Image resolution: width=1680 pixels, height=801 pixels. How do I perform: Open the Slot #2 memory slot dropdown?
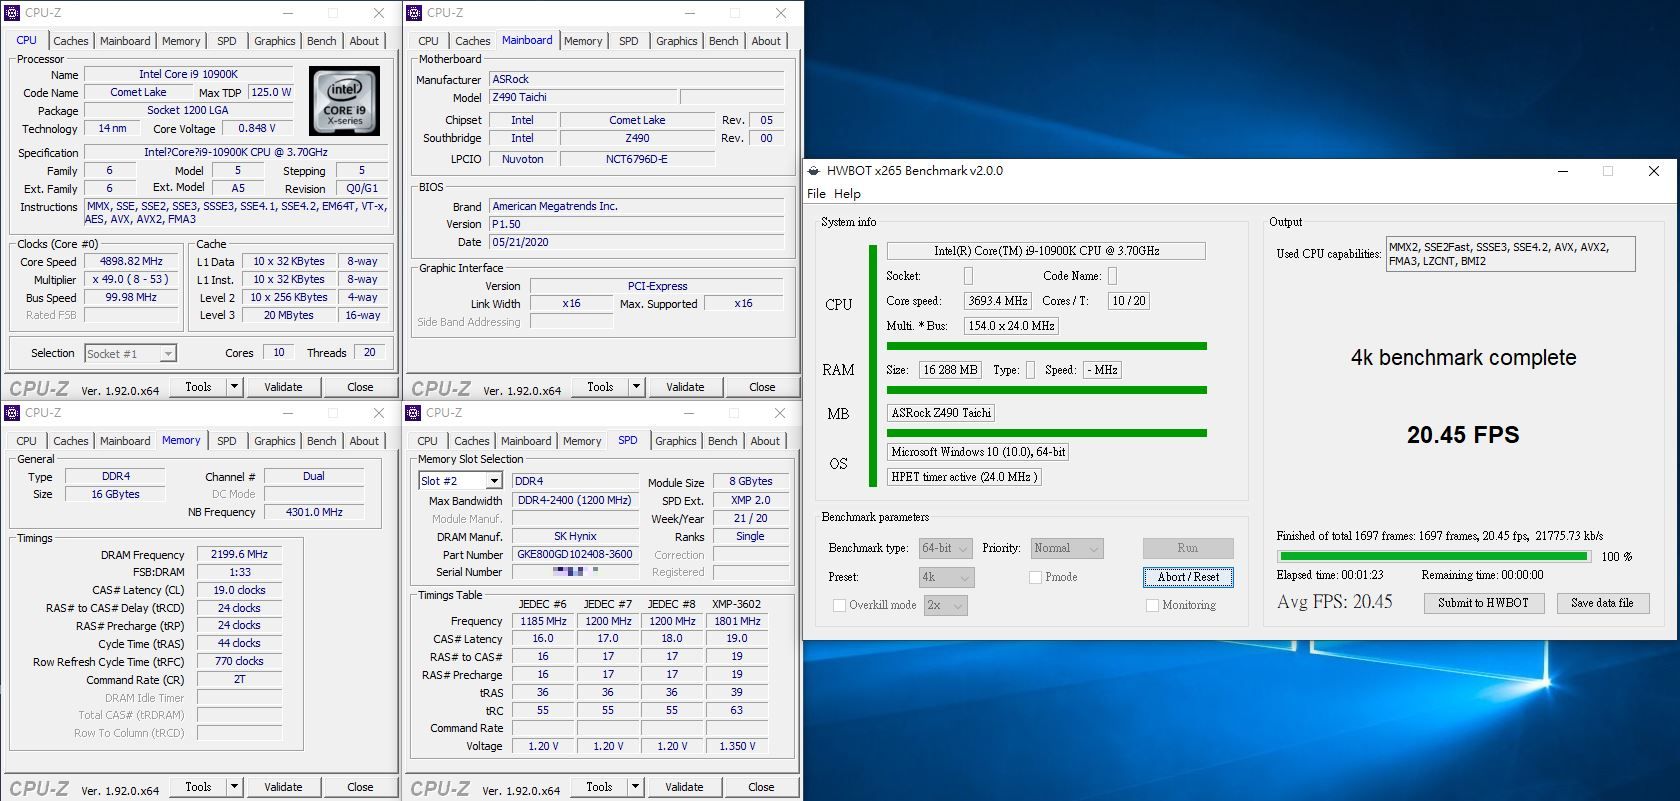click(460, 481)
